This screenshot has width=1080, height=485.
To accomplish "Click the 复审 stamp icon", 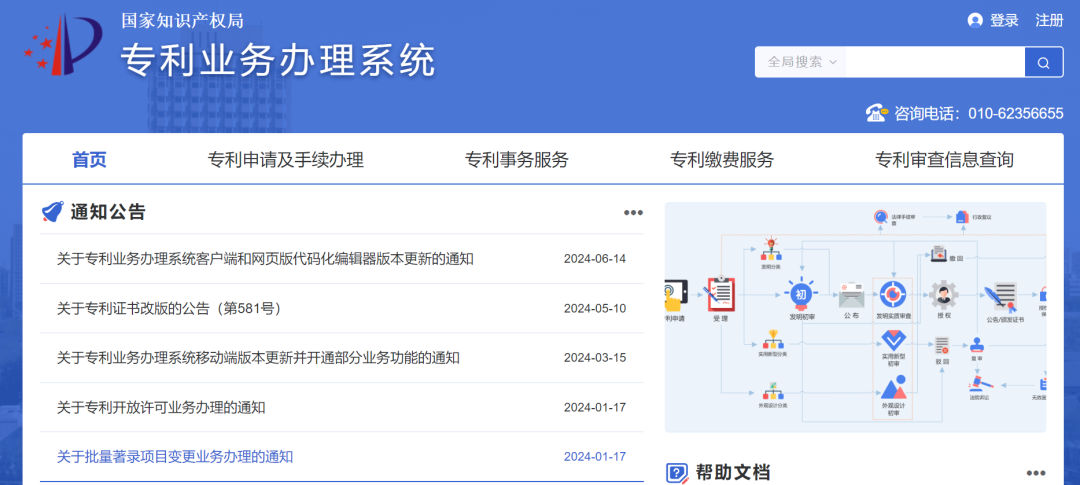I will (977, 346).
